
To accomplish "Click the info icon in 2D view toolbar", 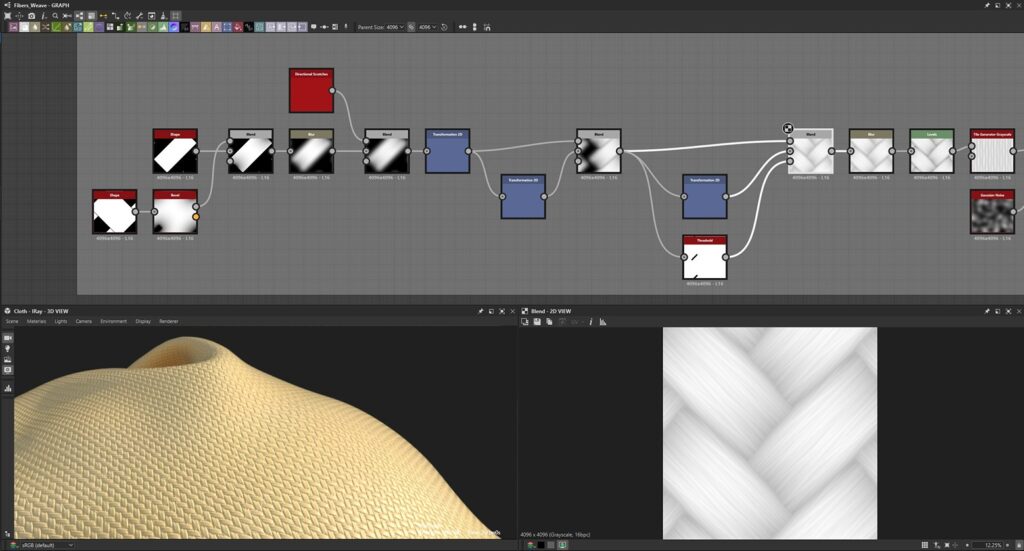I will click(590, 322).
